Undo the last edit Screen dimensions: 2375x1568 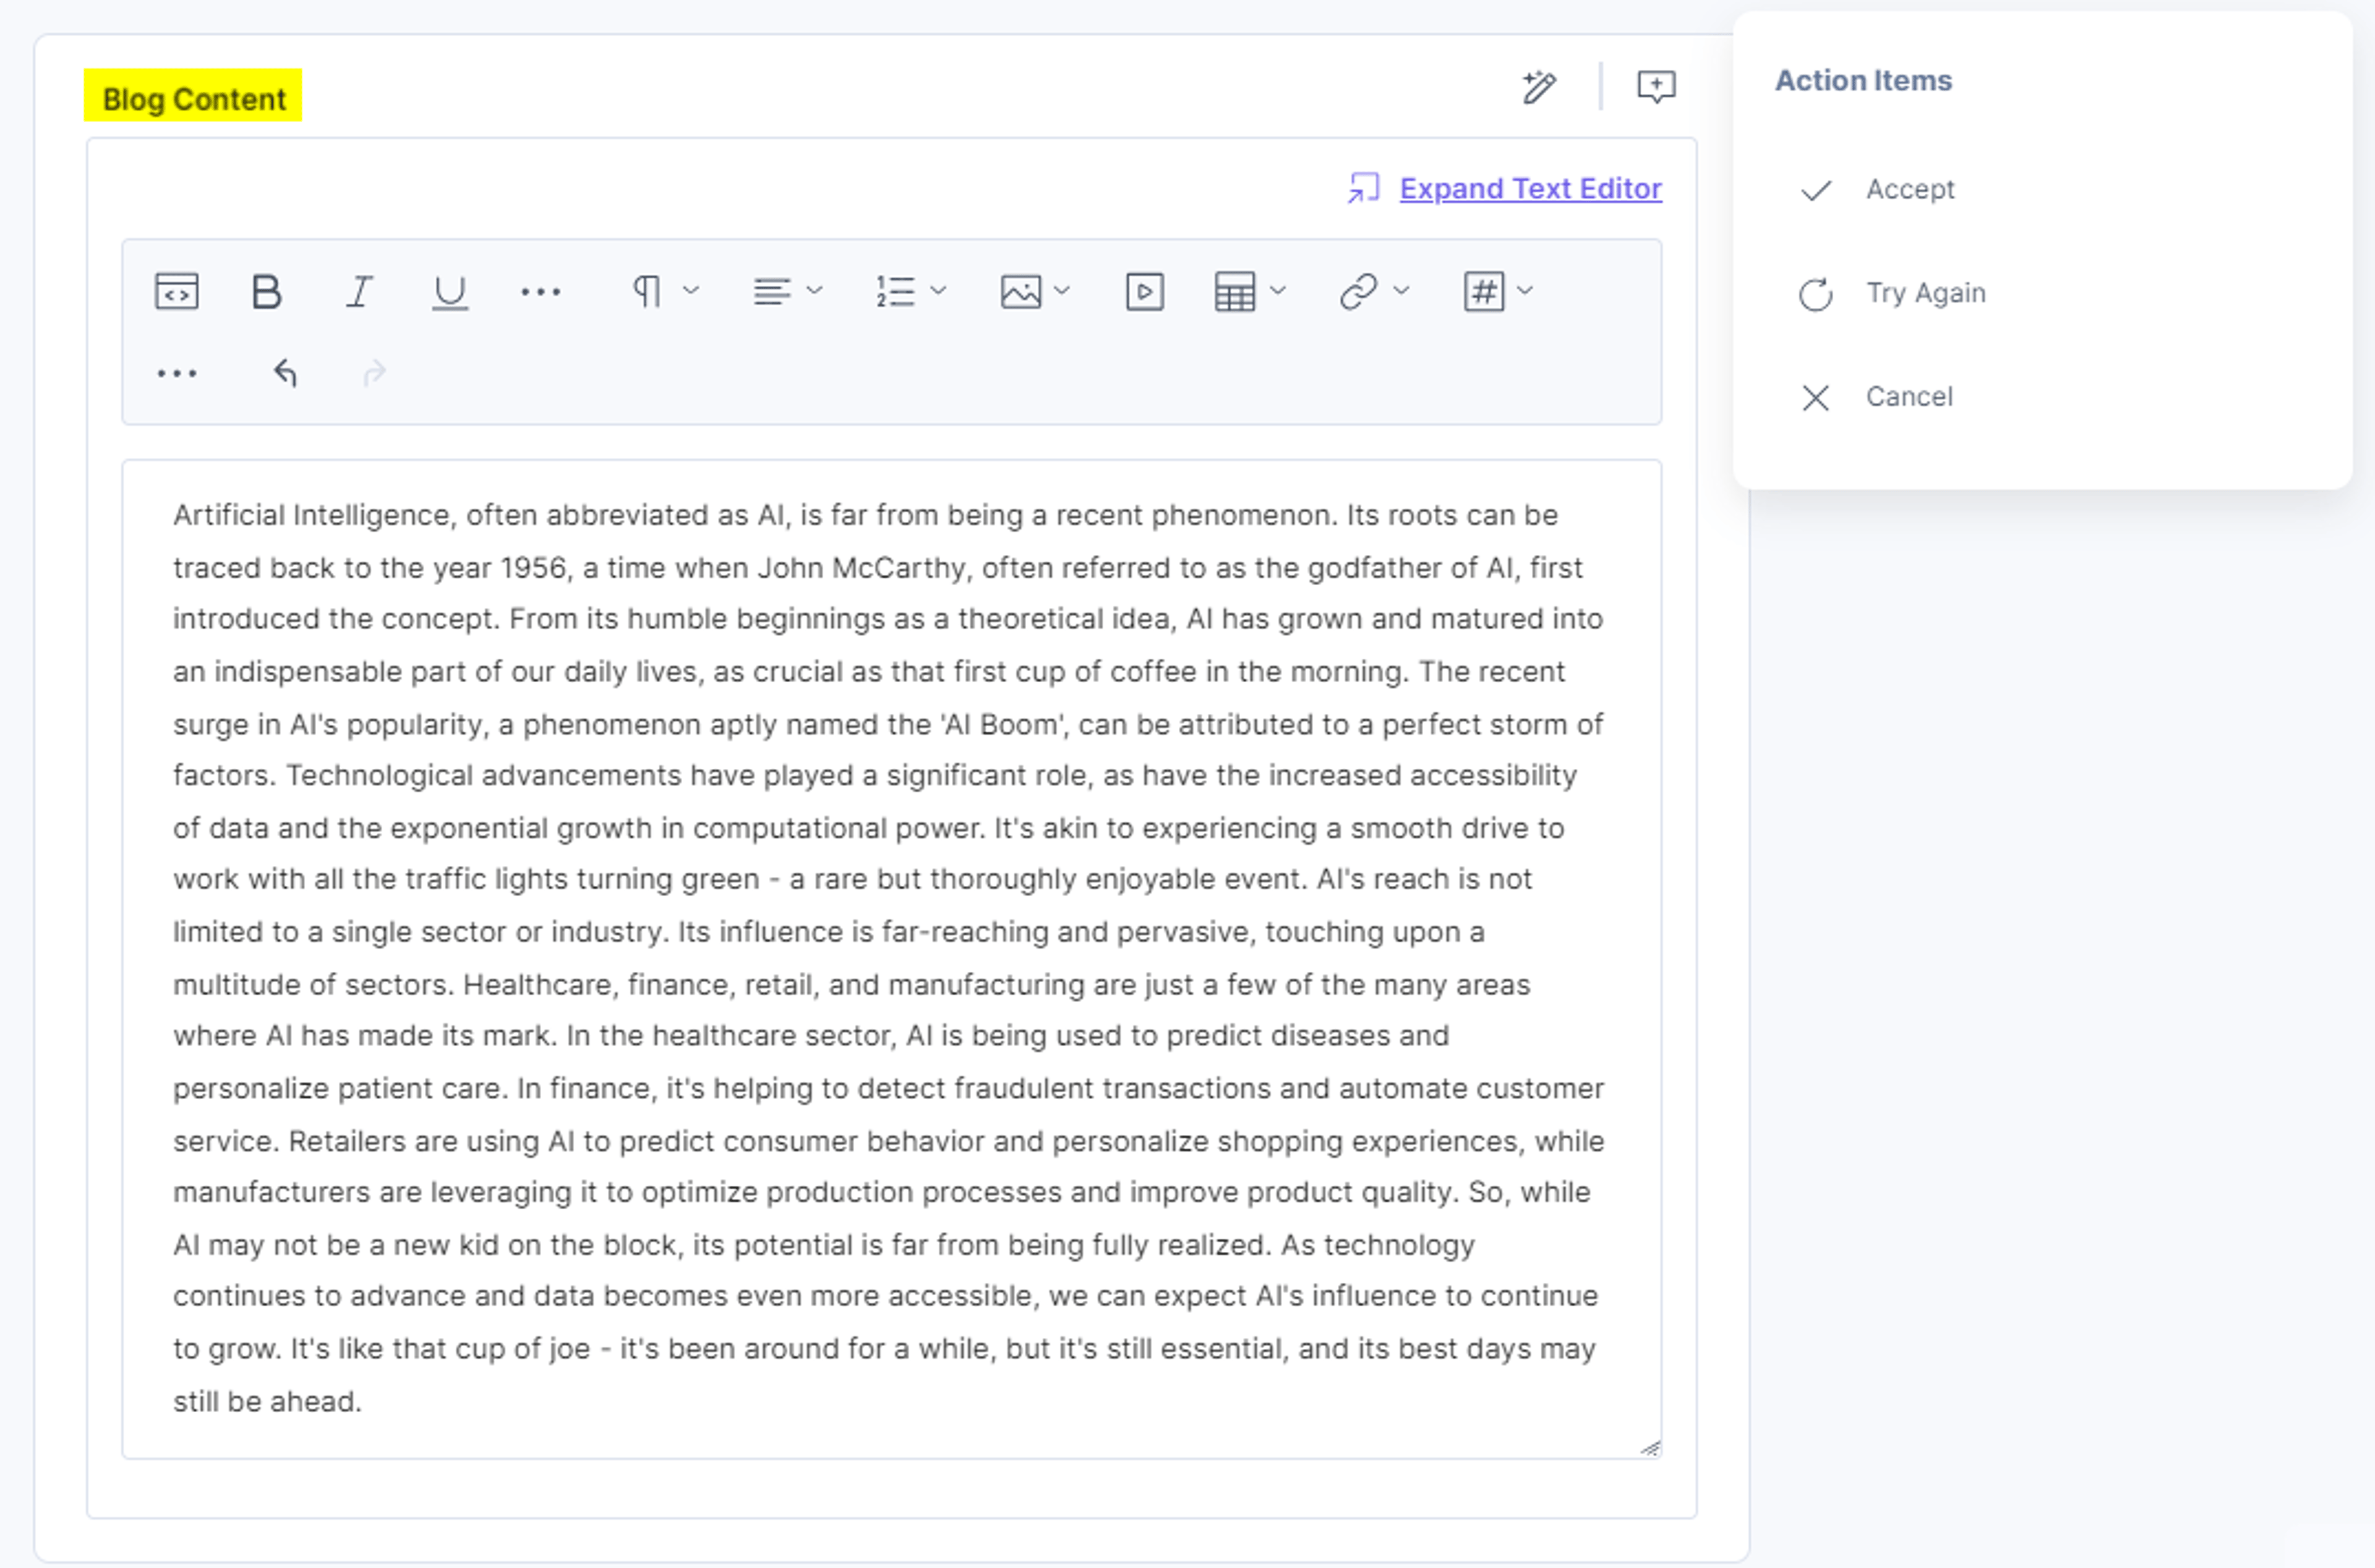click(286, 373)
